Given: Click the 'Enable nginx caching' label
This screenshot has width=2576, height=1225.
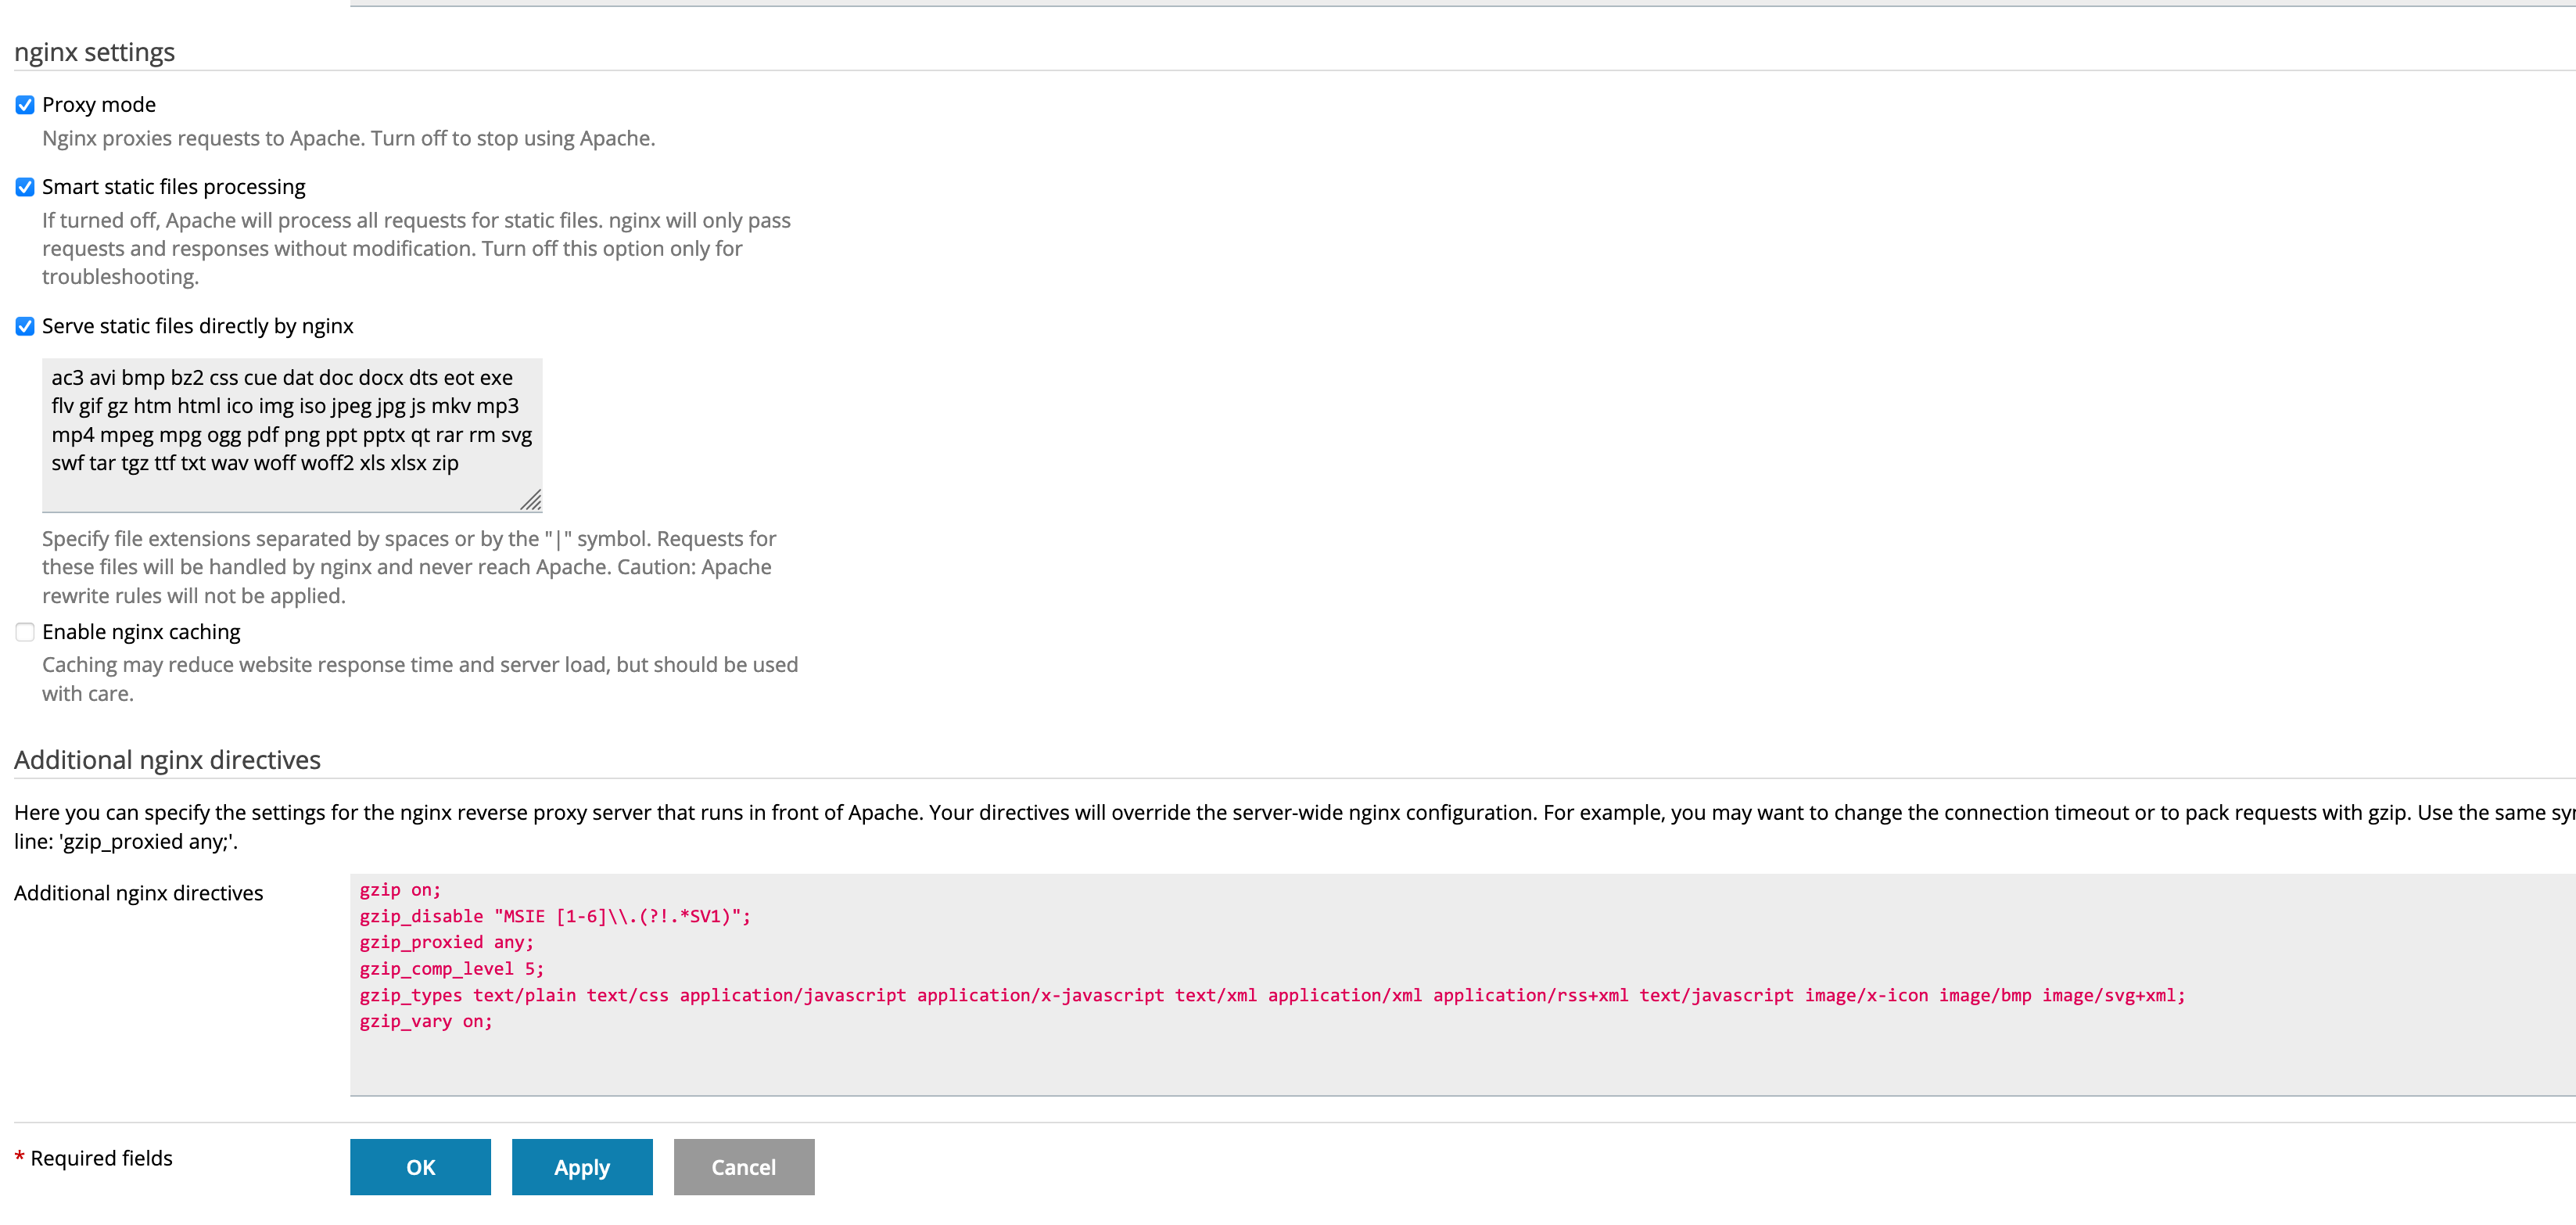Looking at the screenshot, I should 141,632.
